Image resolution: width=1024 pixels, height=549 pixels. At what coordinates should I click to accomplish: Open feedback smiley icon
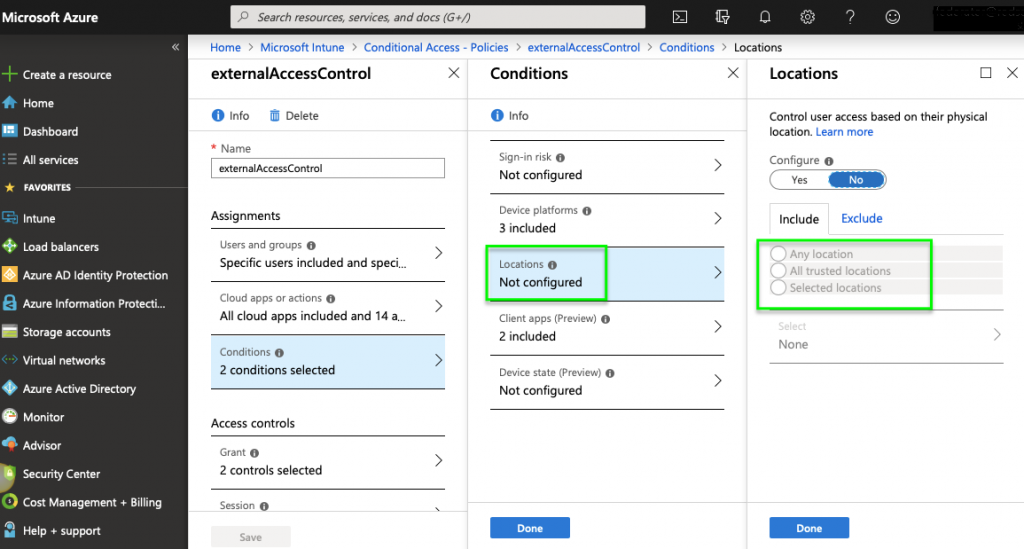point(892,17)
